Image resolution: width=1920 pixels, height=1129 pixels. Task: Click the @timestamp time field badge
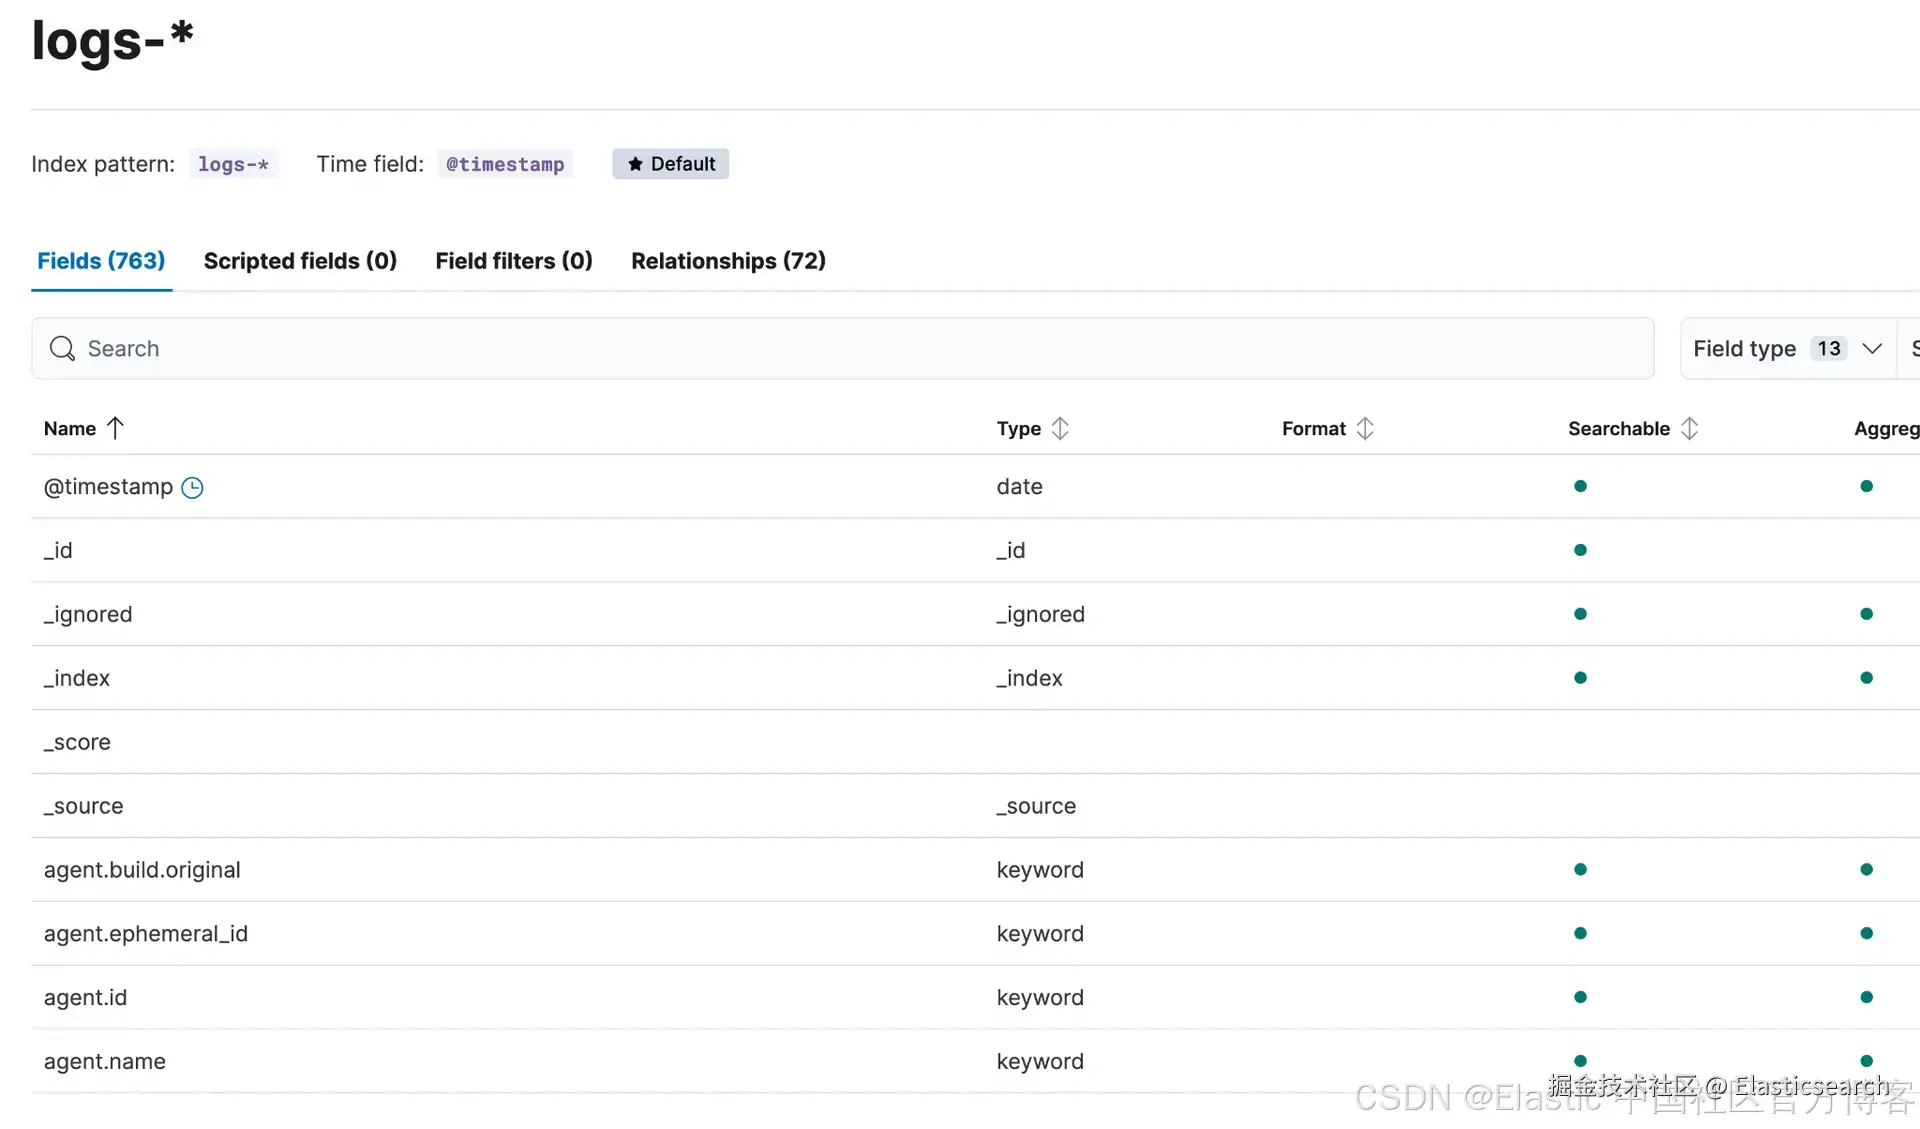(x=504, y=164)
